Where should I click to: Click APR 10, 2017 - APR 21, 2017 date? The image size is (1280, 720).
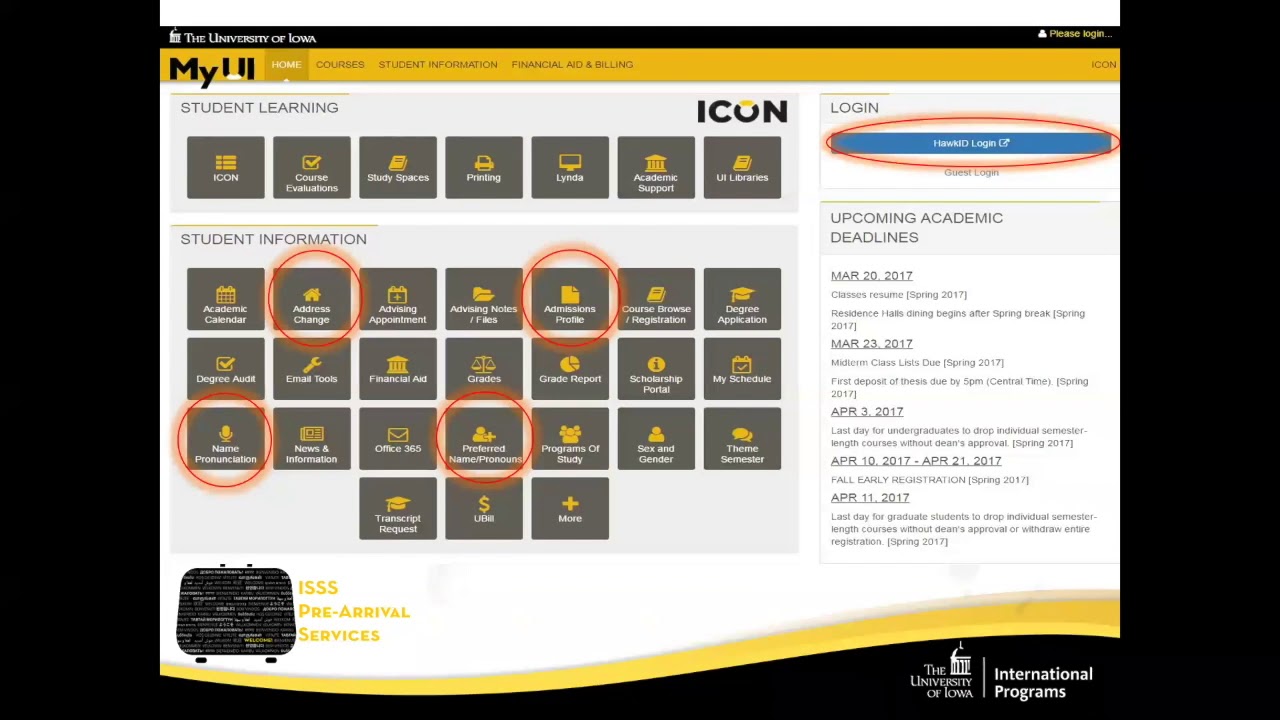point(916,460)
